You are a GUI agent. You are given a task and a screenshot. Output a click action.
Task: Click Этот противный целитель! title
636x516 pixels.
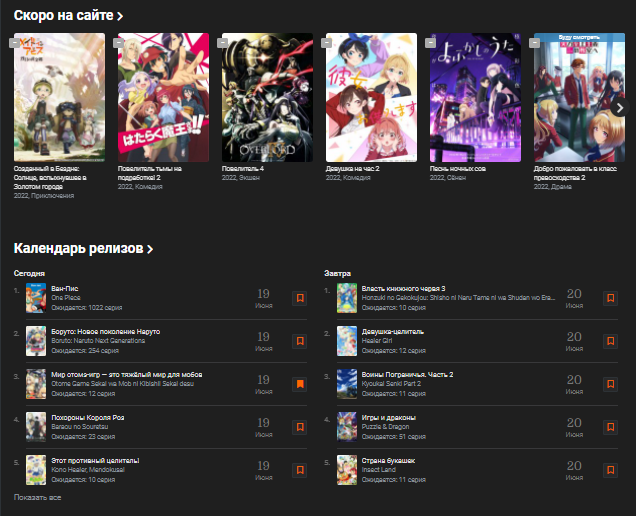click(95, 460)
